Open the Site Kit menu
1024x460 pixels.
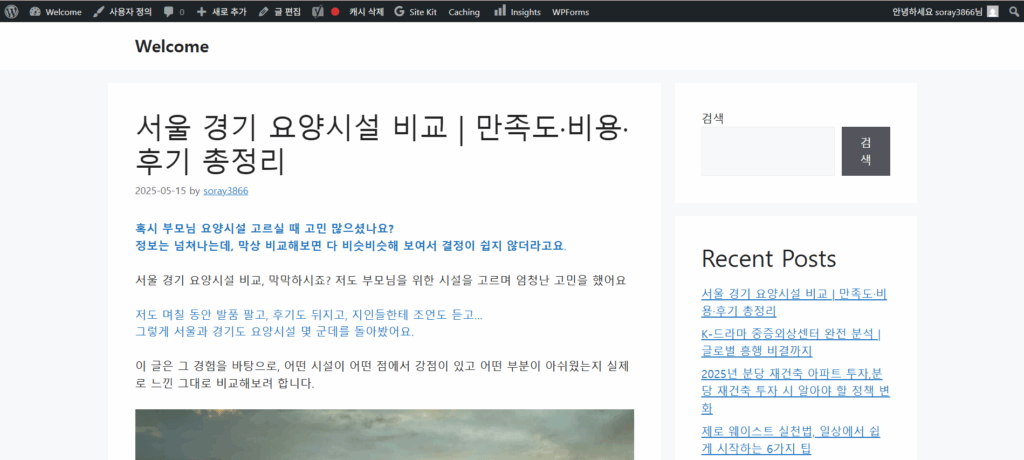[415, 11]
